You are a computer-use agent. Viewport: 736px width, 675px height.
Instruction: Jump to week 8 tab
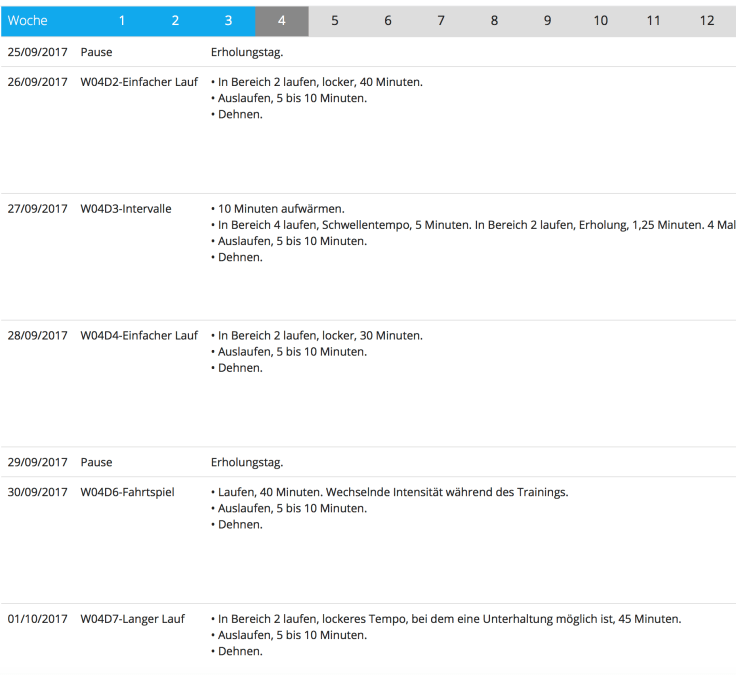[x=494, y=21]
